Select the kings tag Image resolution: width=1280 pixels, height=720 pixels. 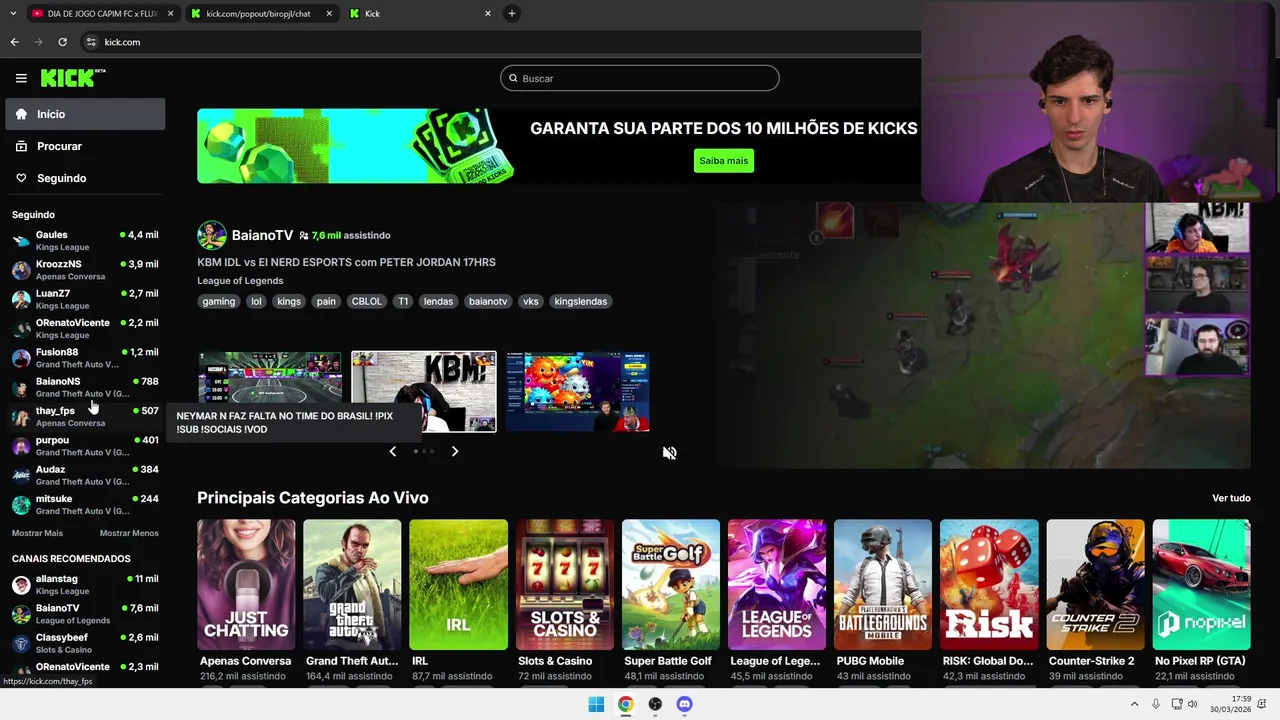pos(289,301)
